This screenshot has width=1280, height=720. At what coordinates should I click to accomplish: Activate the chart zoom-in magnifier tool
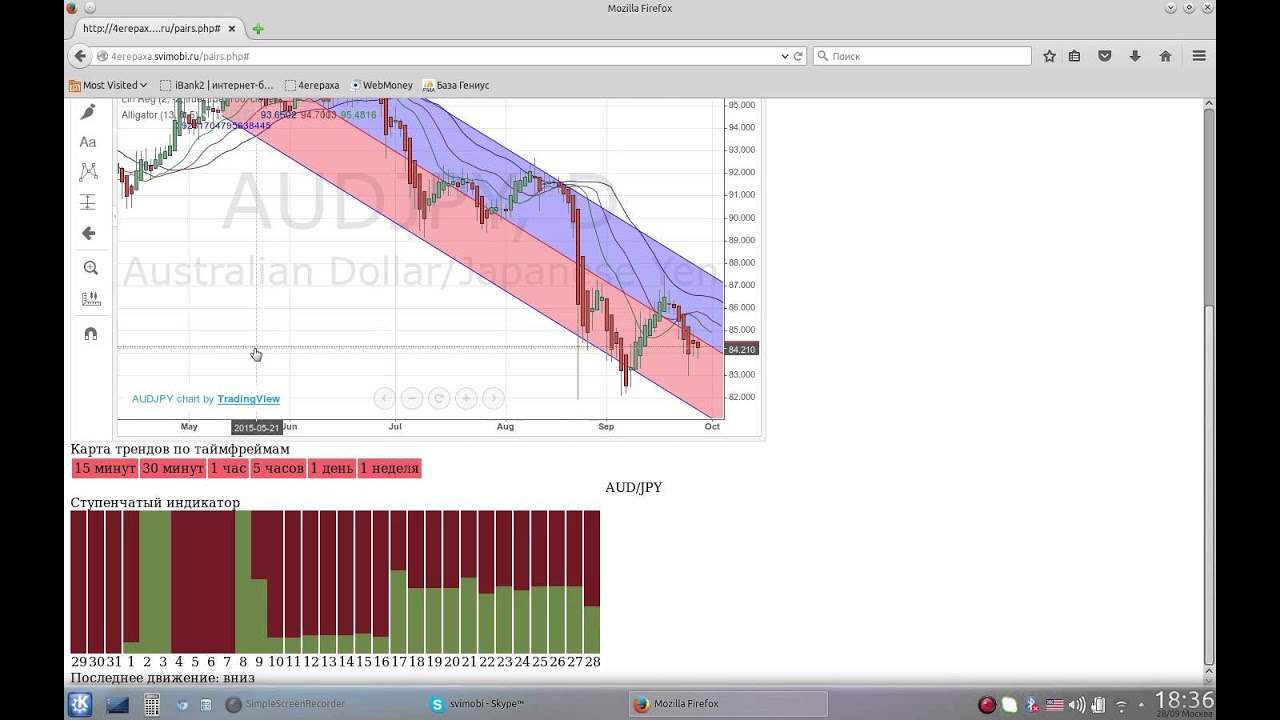[x=90, y=268]
